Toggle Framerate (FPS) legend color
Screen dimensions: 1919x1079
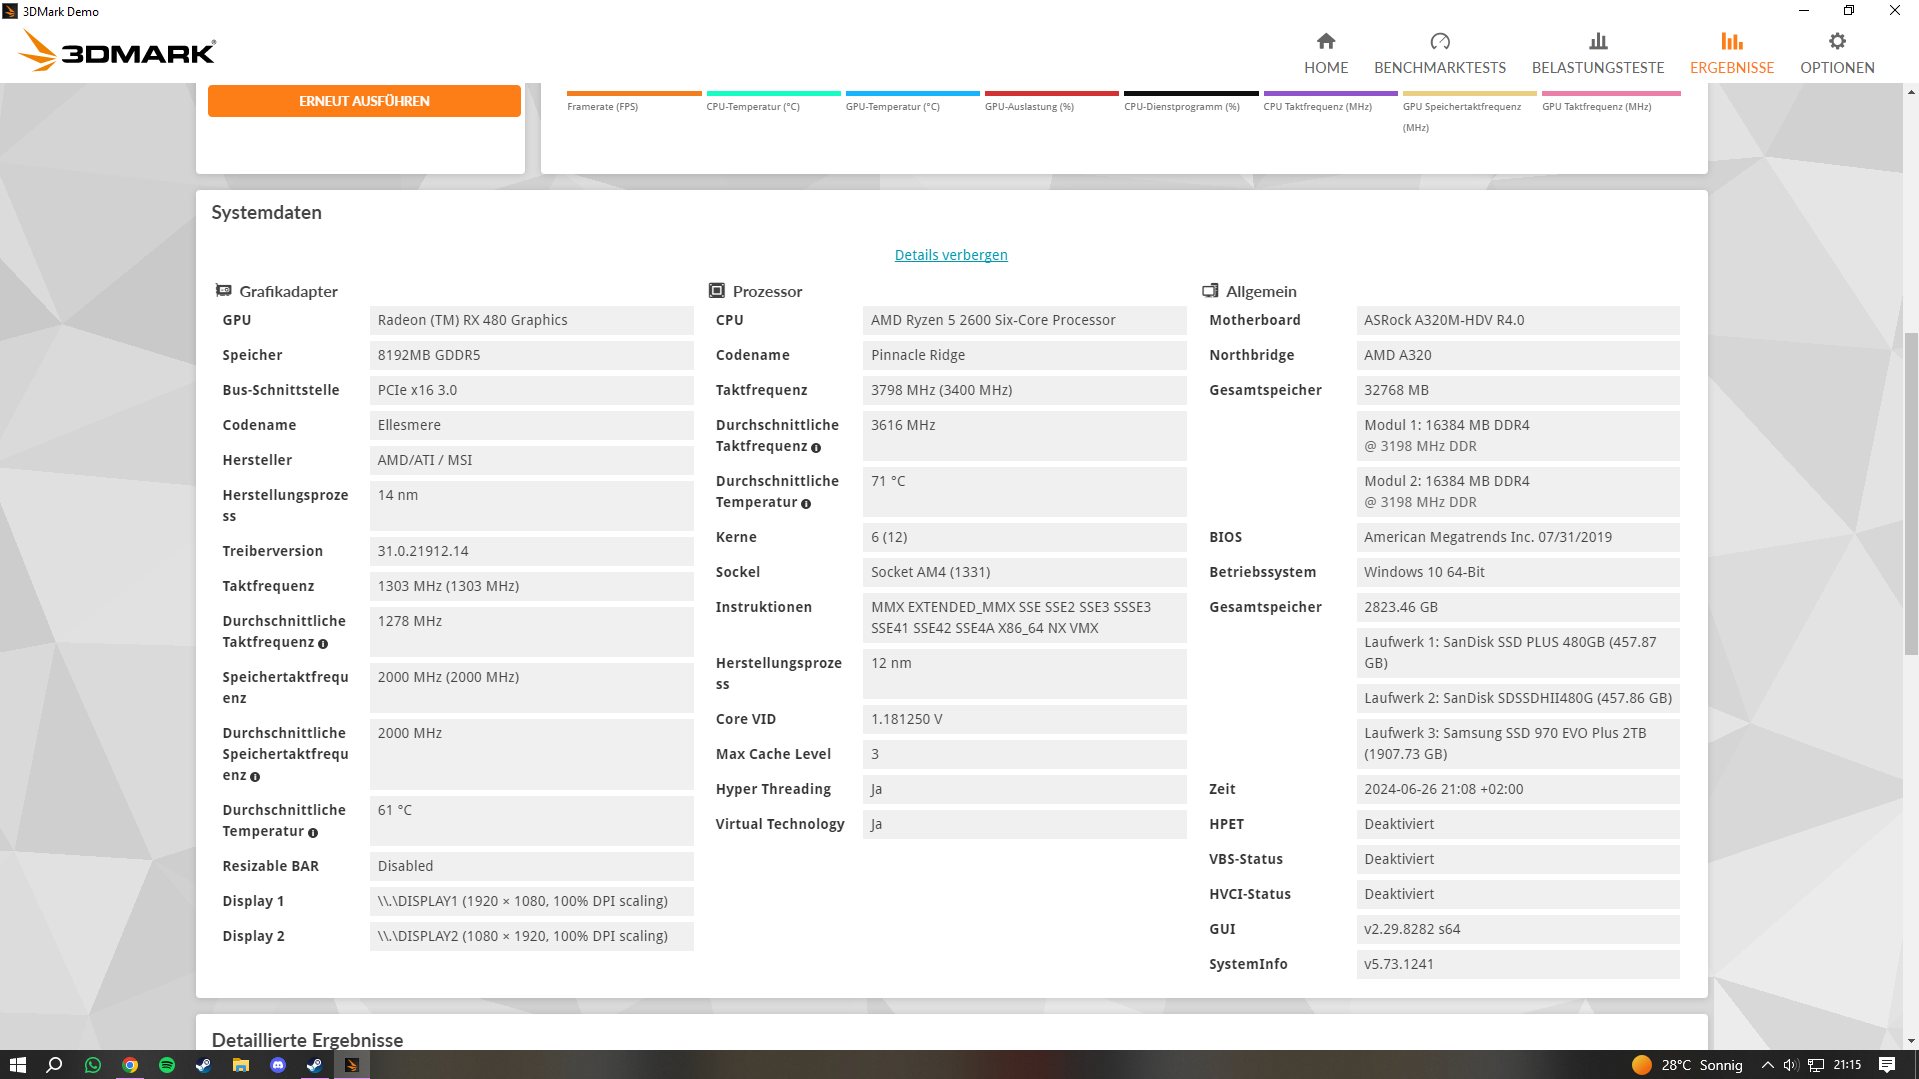pyautogui.click(x=634, y=94)
